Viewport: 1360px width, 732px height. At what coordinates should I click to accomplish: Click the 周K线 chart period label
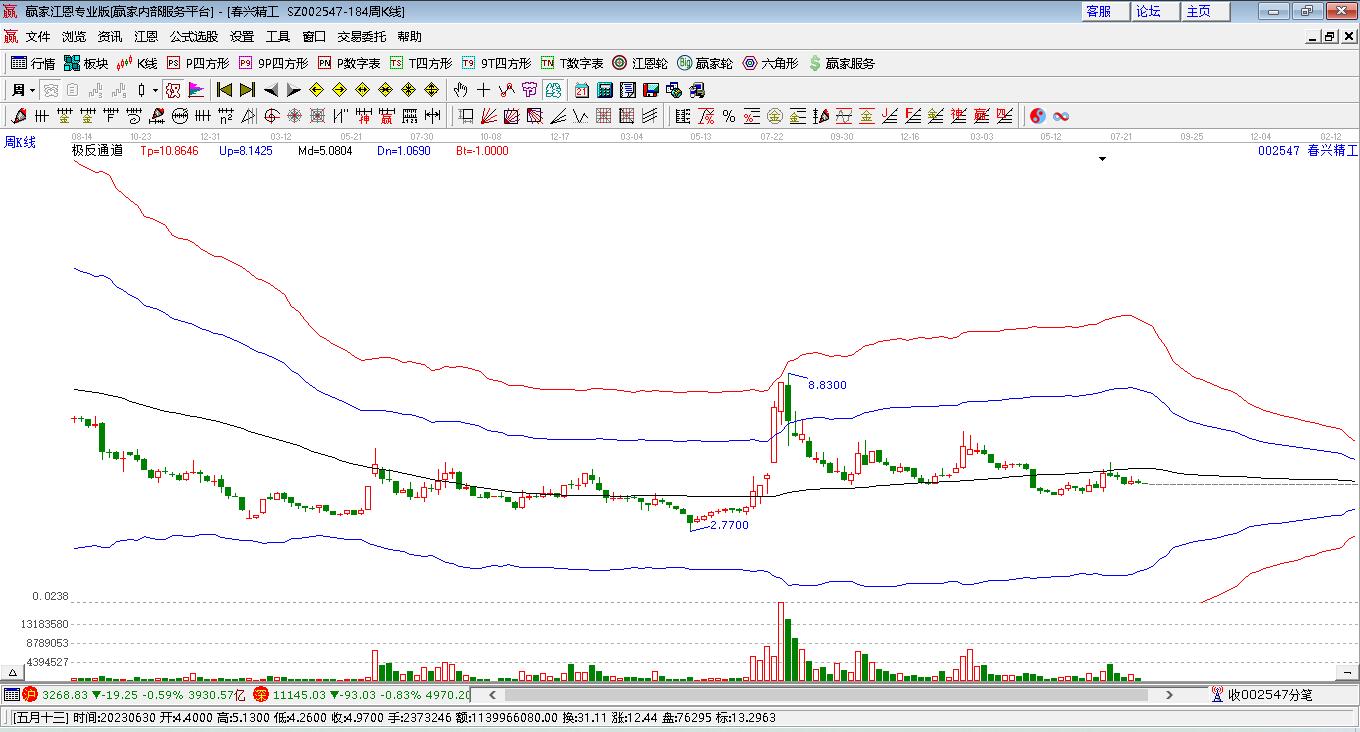(20, 143)
